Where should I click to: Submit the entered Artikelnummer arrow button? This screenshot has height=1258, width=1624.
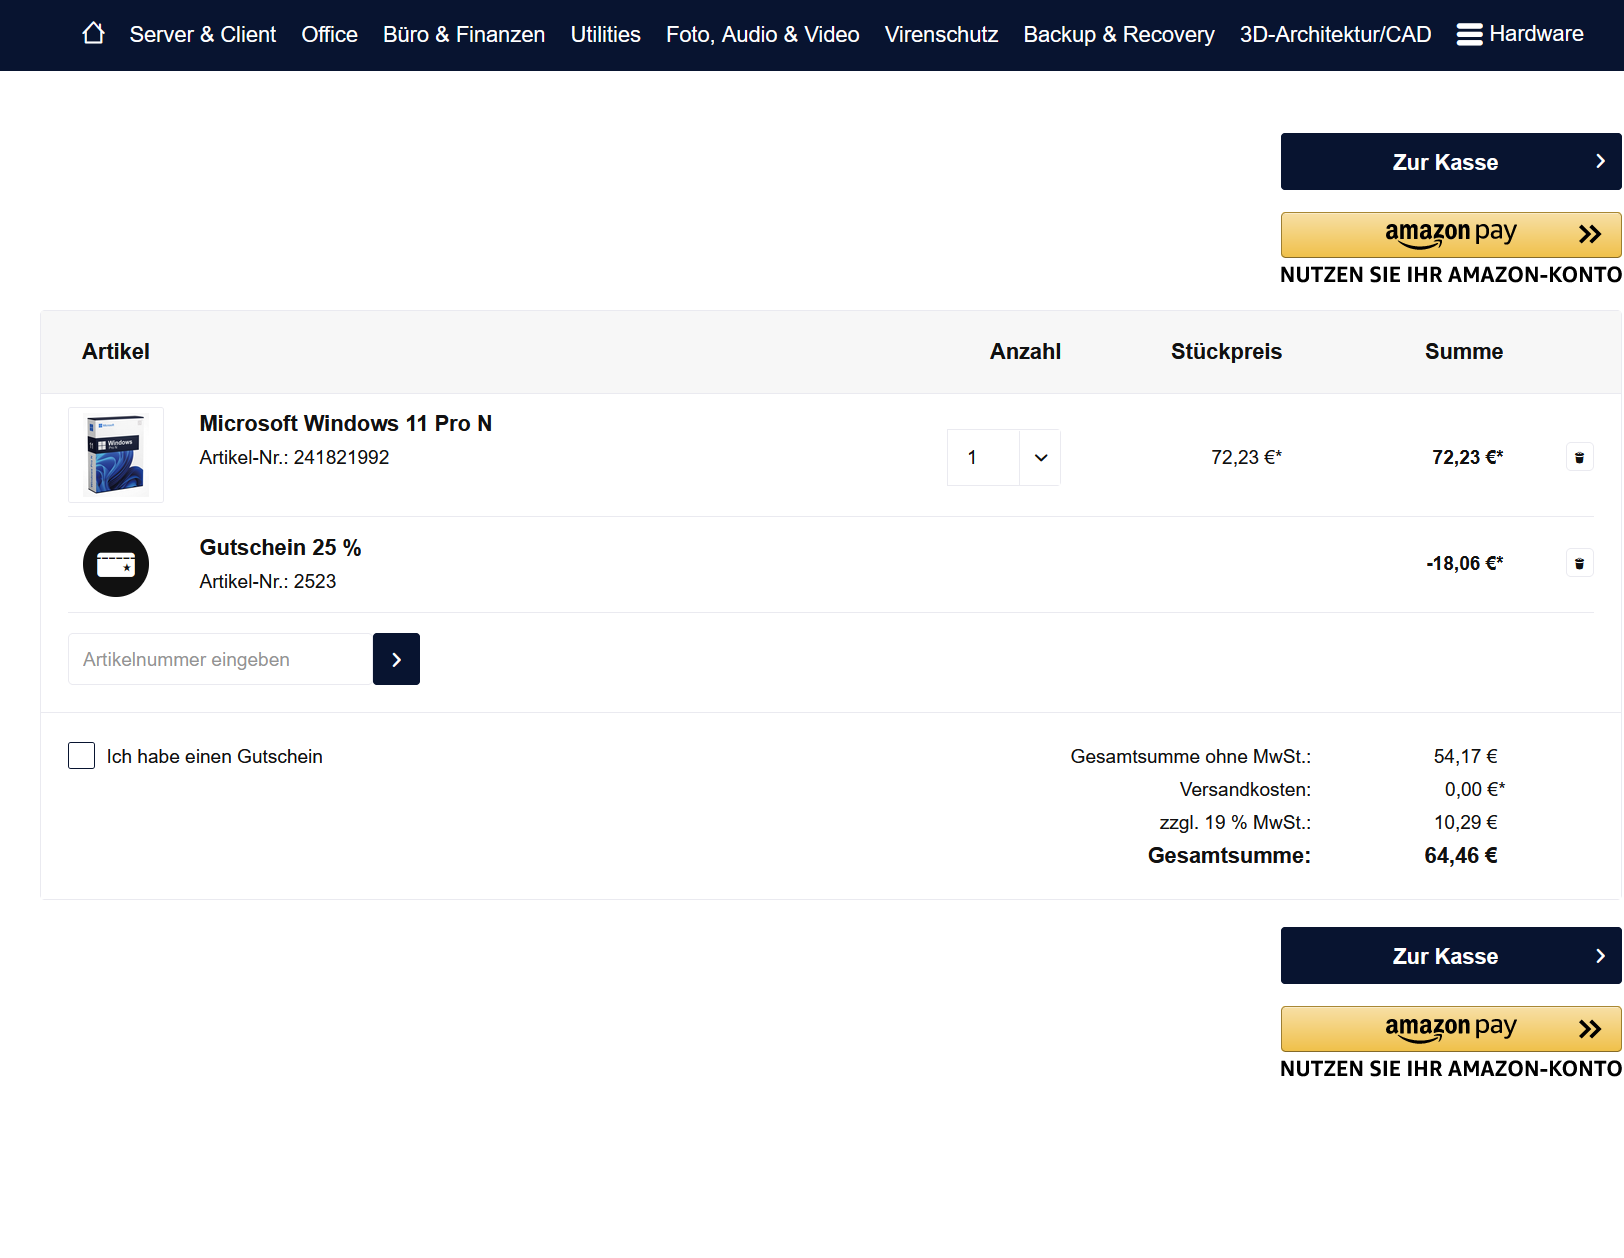(396, 659)
